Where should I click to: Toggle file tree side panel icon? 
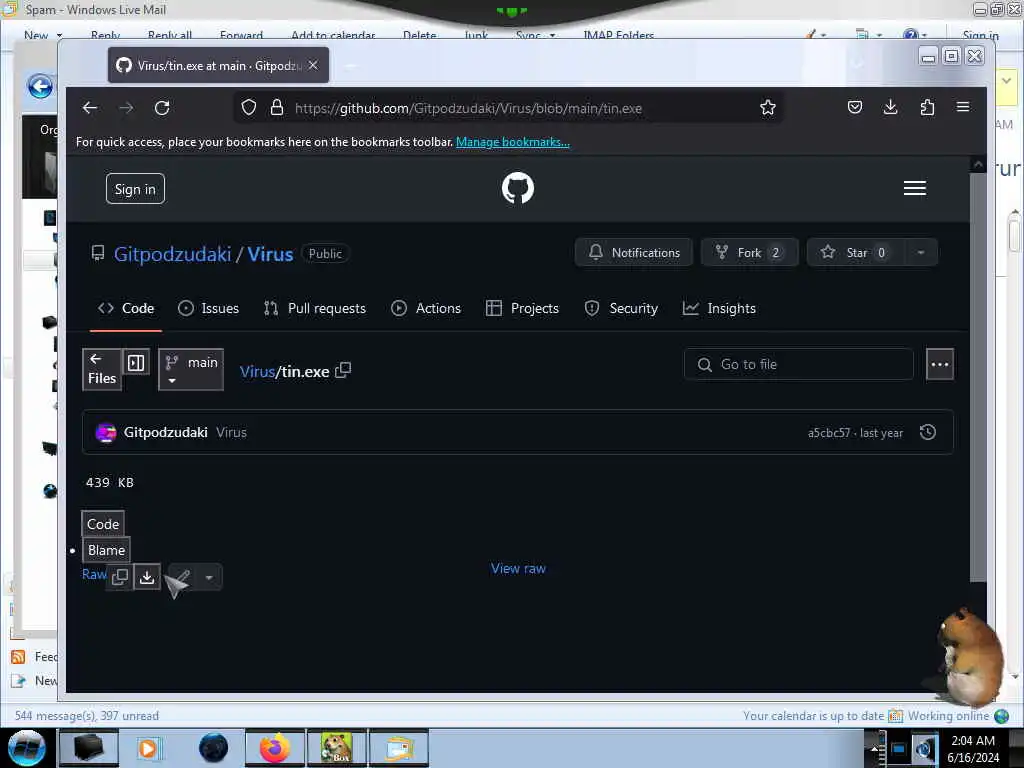136,362
